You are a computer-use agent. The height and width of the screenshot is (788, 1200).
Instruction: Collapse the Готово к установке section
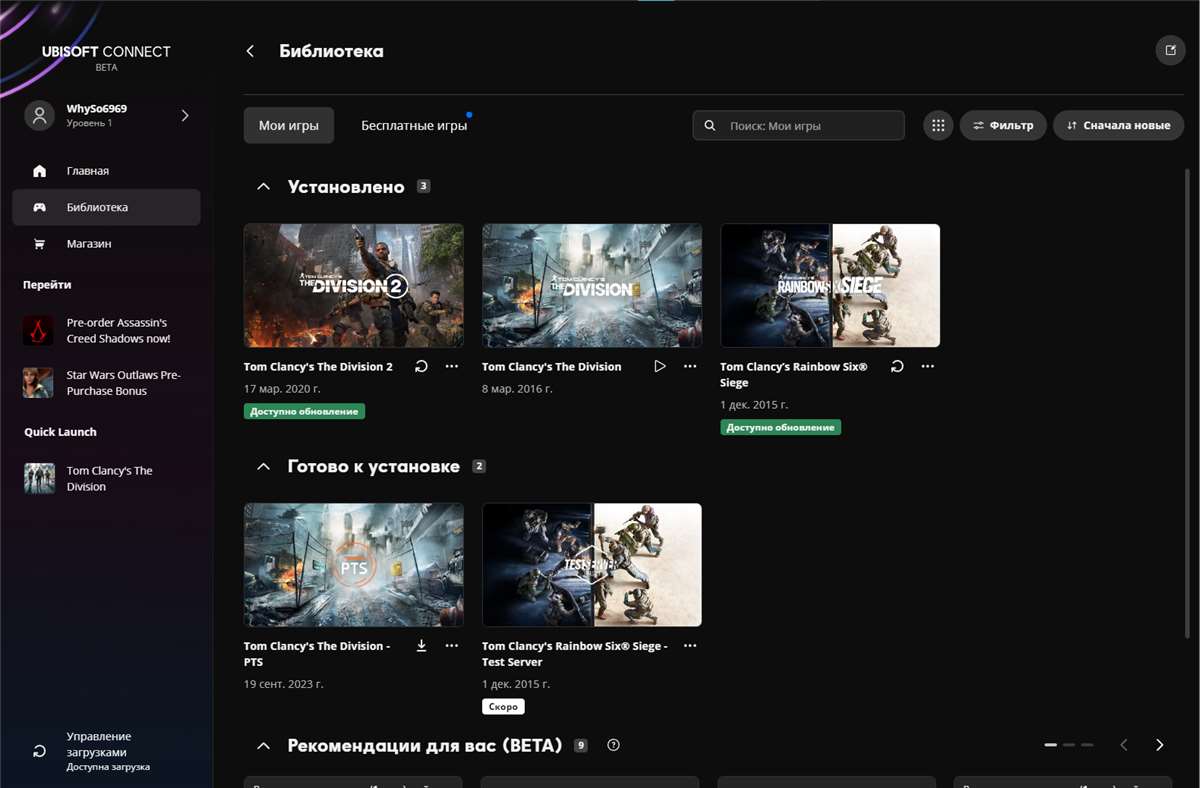tap(263, 466)
